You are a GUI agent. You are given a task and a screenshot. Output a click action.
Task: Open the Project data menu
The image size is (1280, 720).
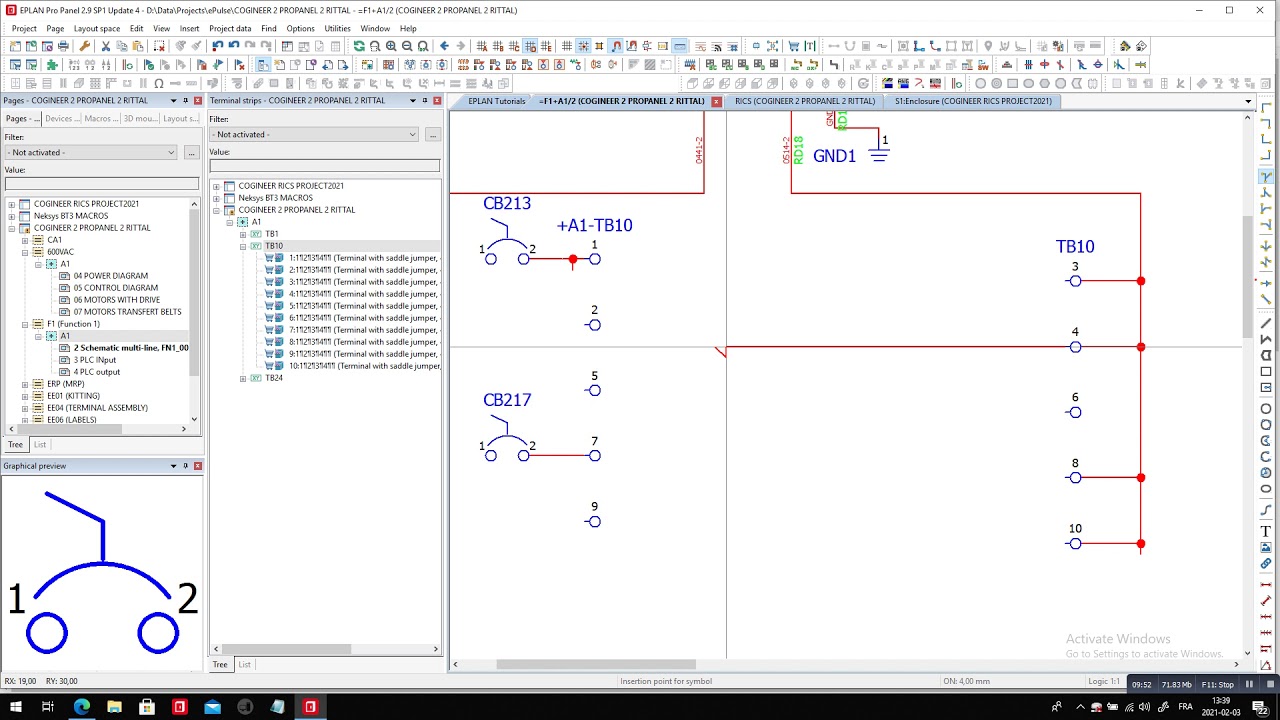coord(230,28)
